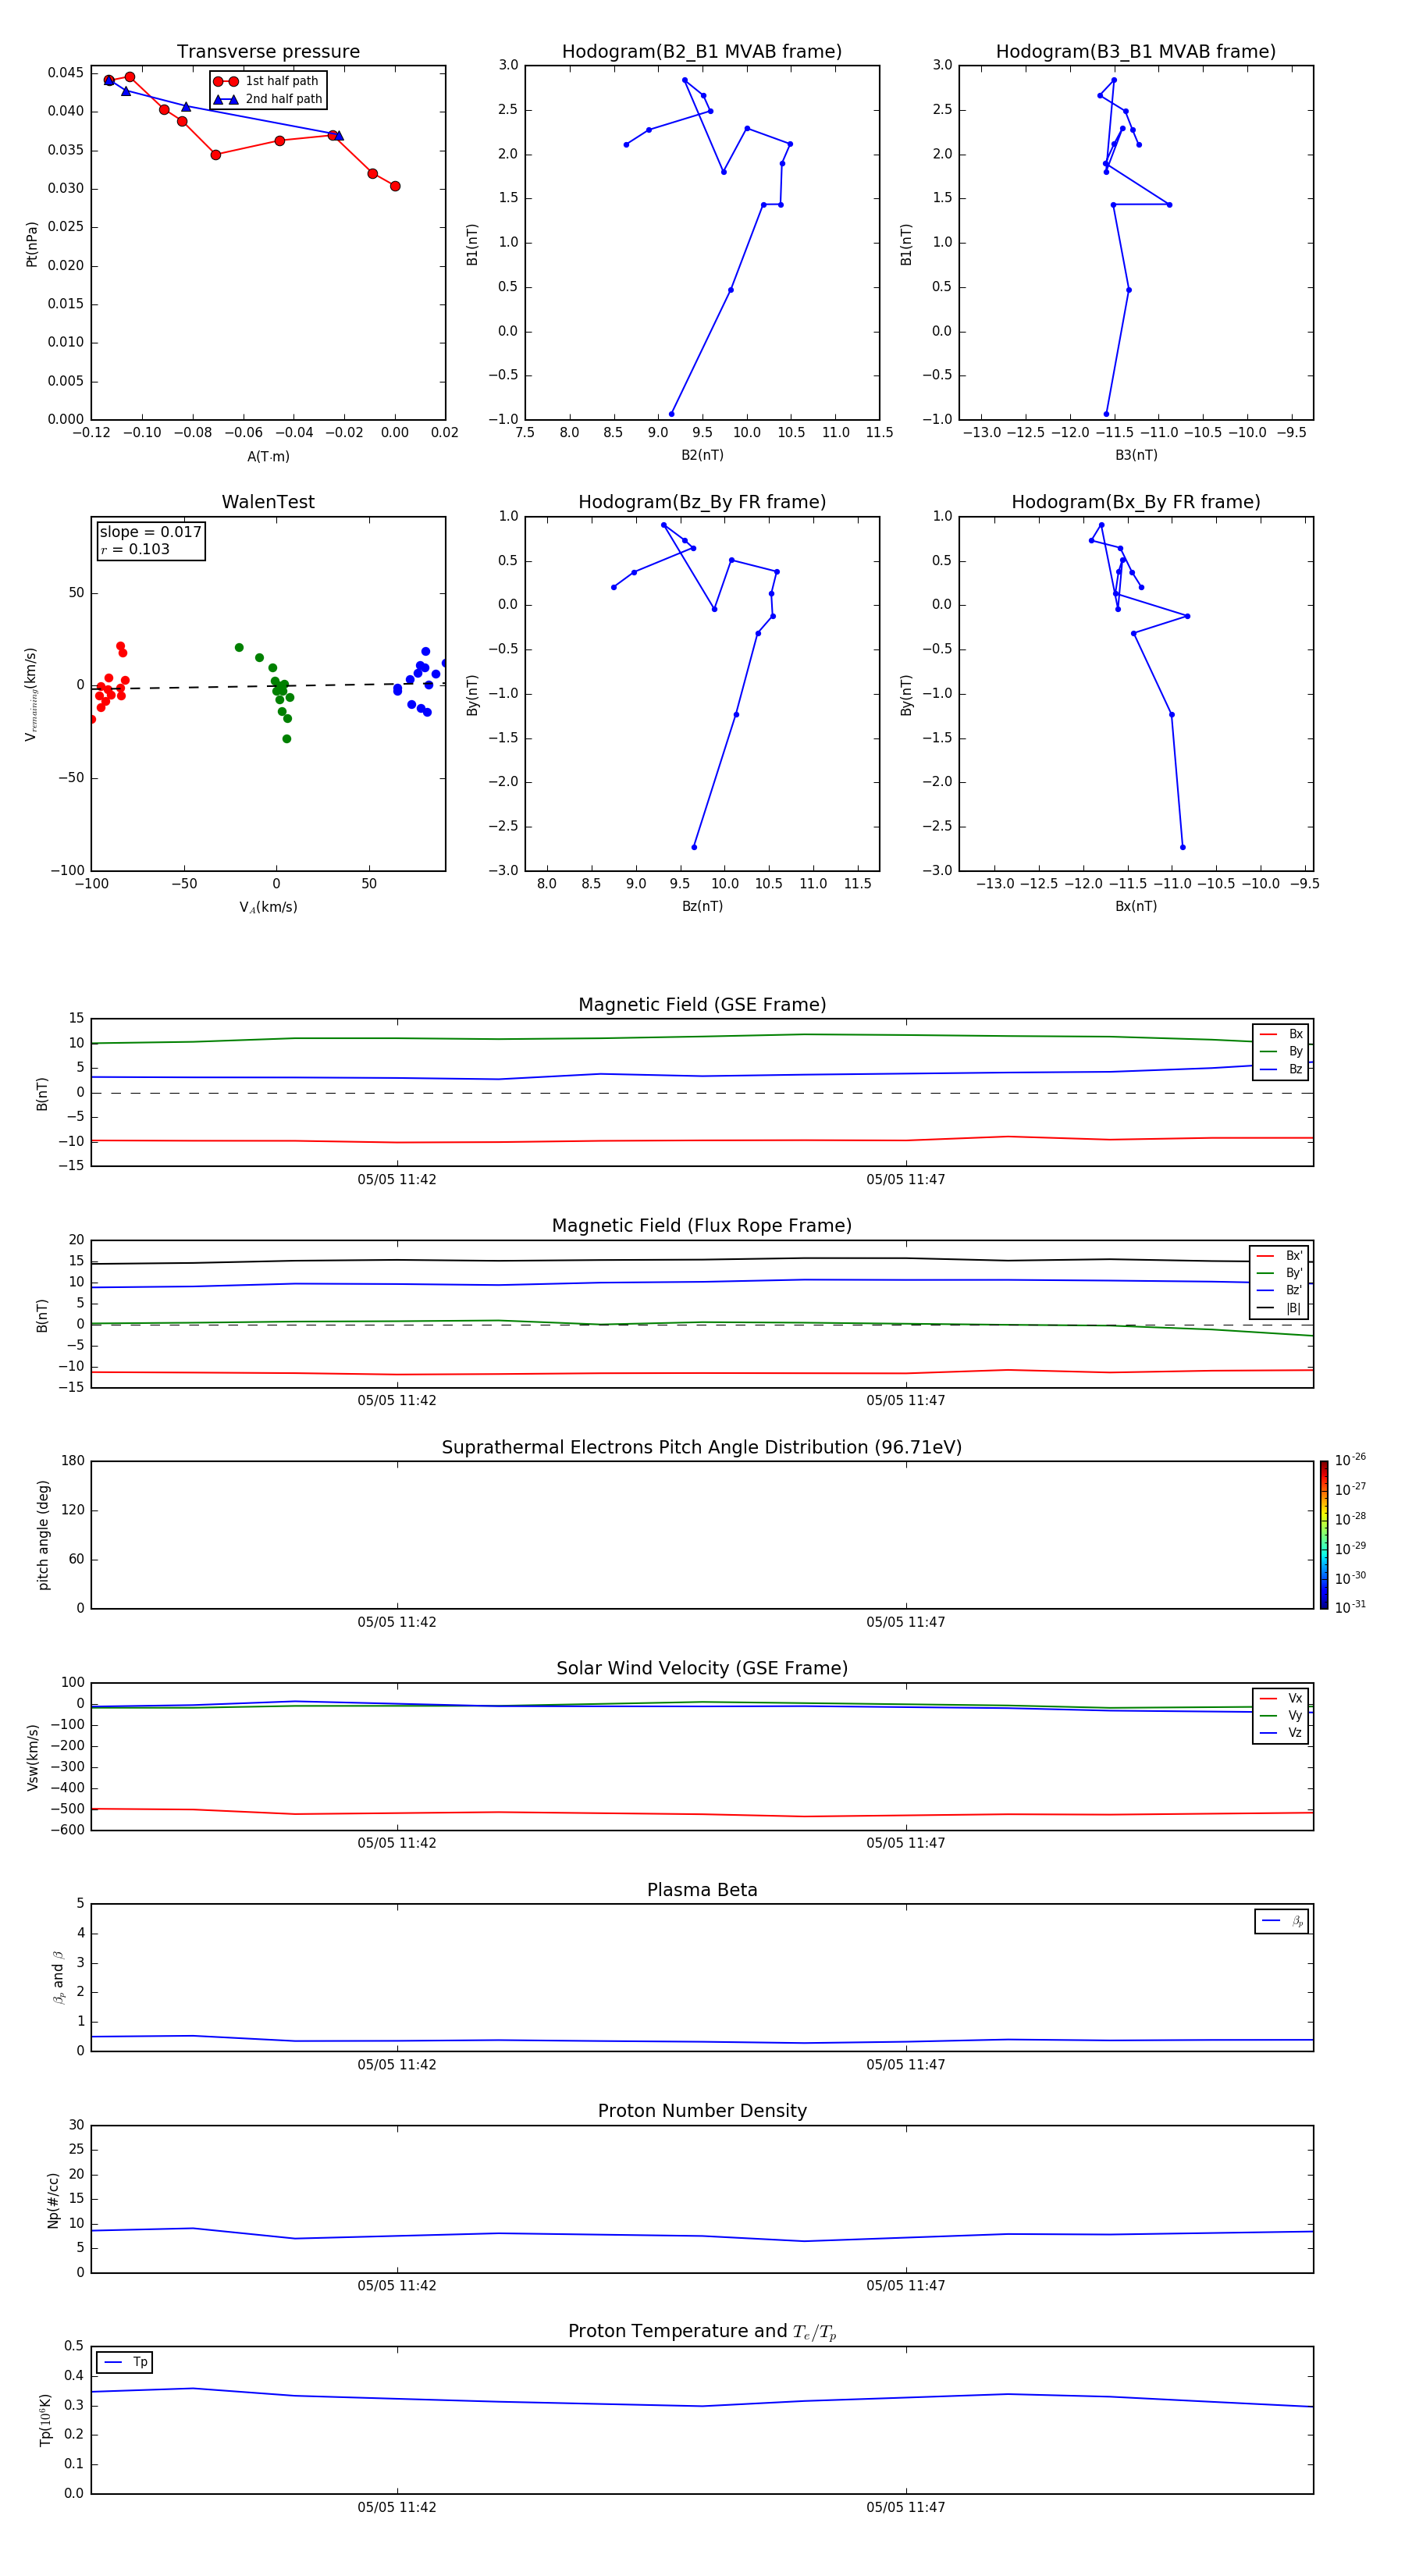The width and height of the screenshot is (1405, 2576).
Task: Click the 'r = 0.103' annotation
Action: tap(135, 549)
